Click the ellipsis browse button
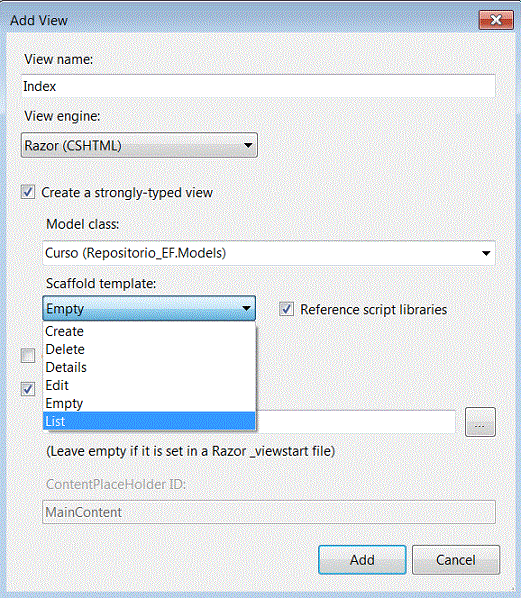Screen dimensions: 521x598 tap(480, 422)
